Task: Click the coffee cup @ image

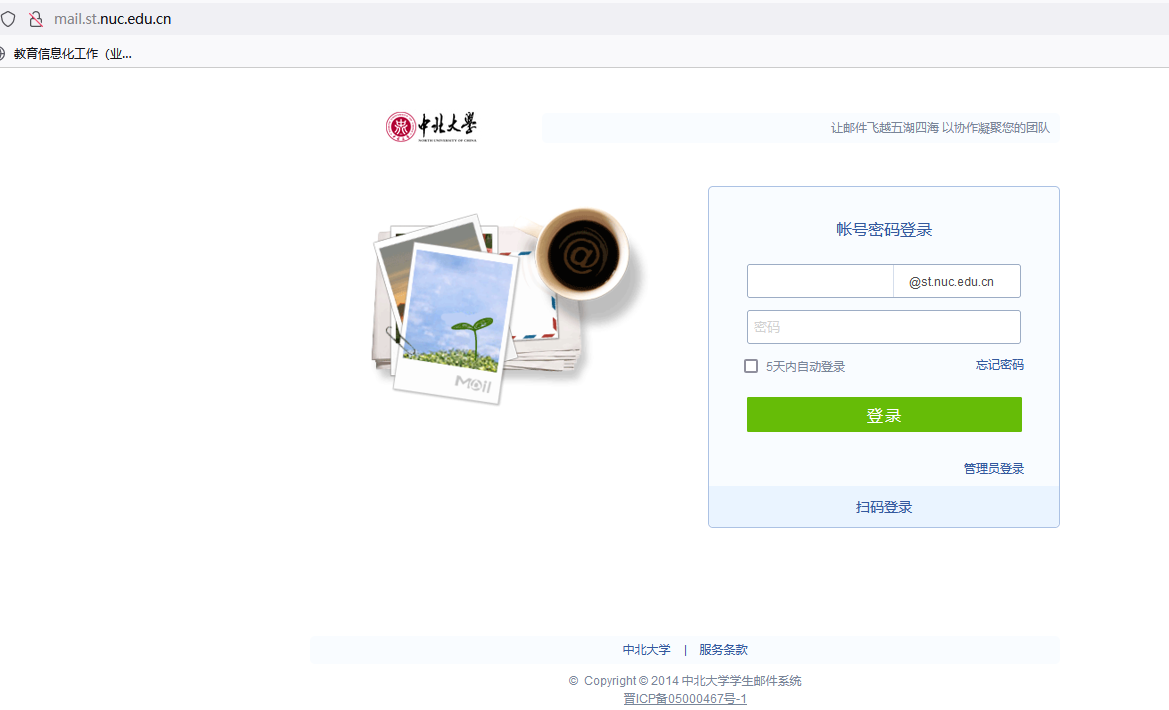Action: 582,254
